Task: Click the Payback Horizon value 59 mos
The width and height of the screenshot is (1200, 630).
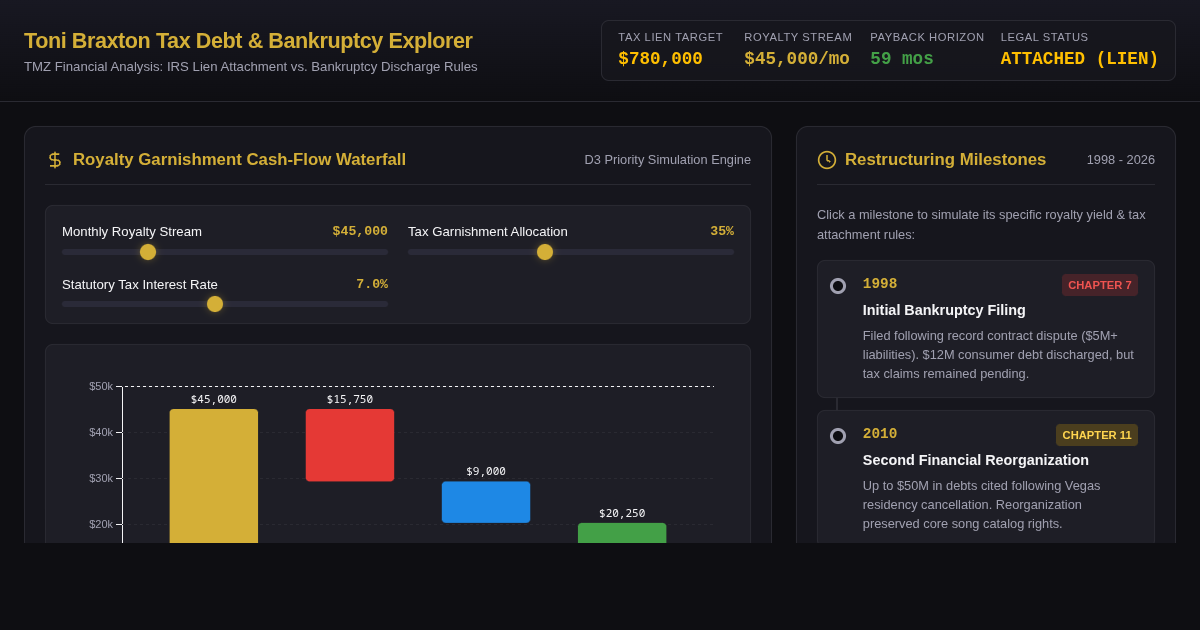Action: pyautogui.click(x=902, y=59)
